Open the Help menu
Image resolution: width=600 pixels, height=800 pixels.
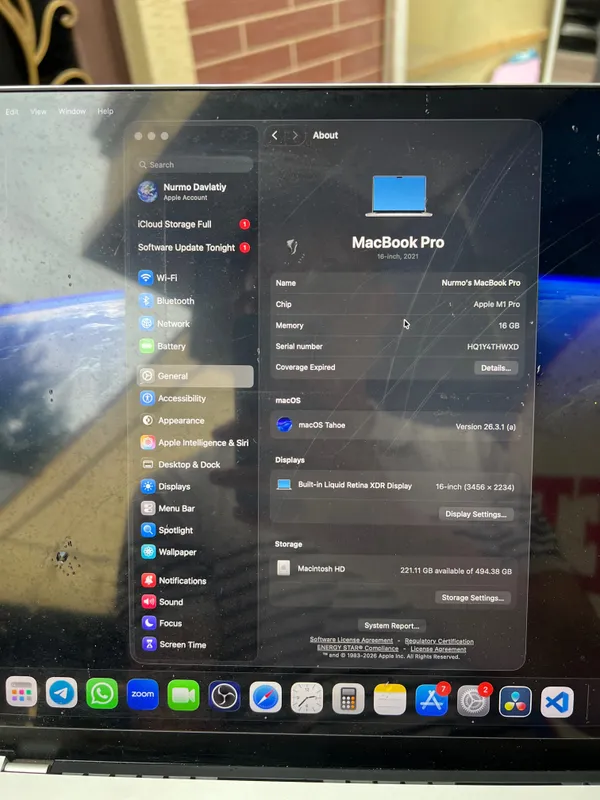pyautogui.click(x=106, y=111)
